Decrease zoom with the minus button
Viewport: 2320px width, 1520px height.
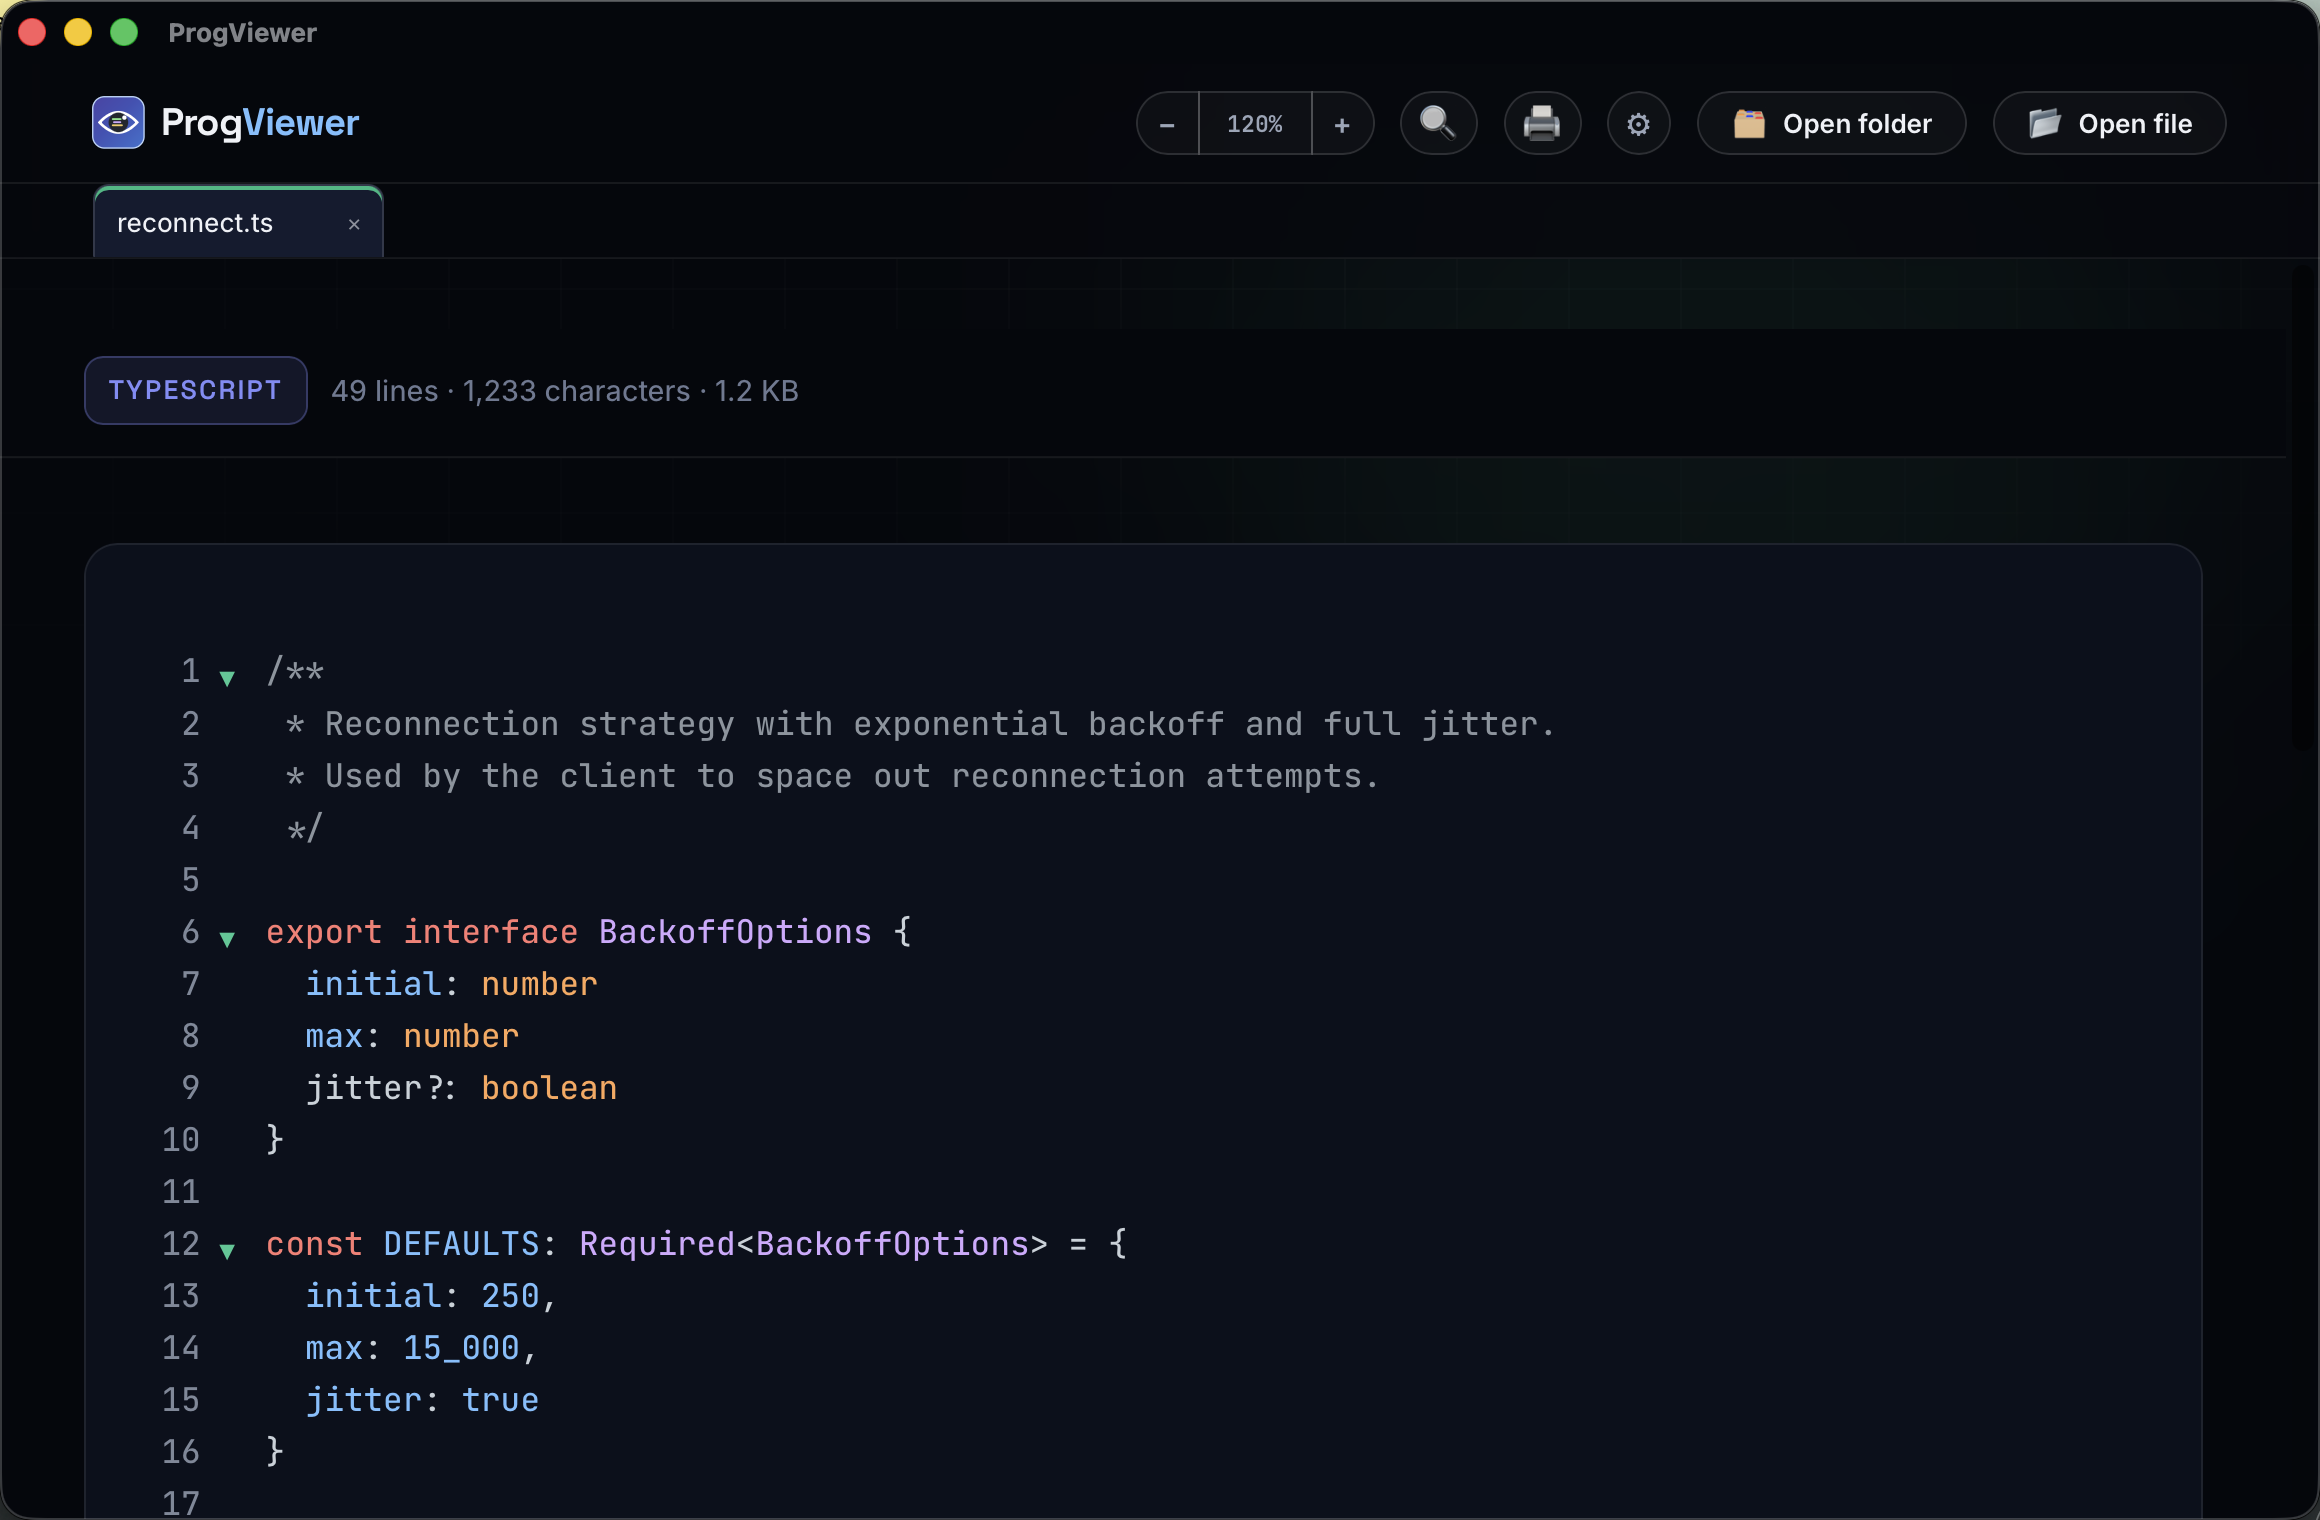tap(1167, 124)
